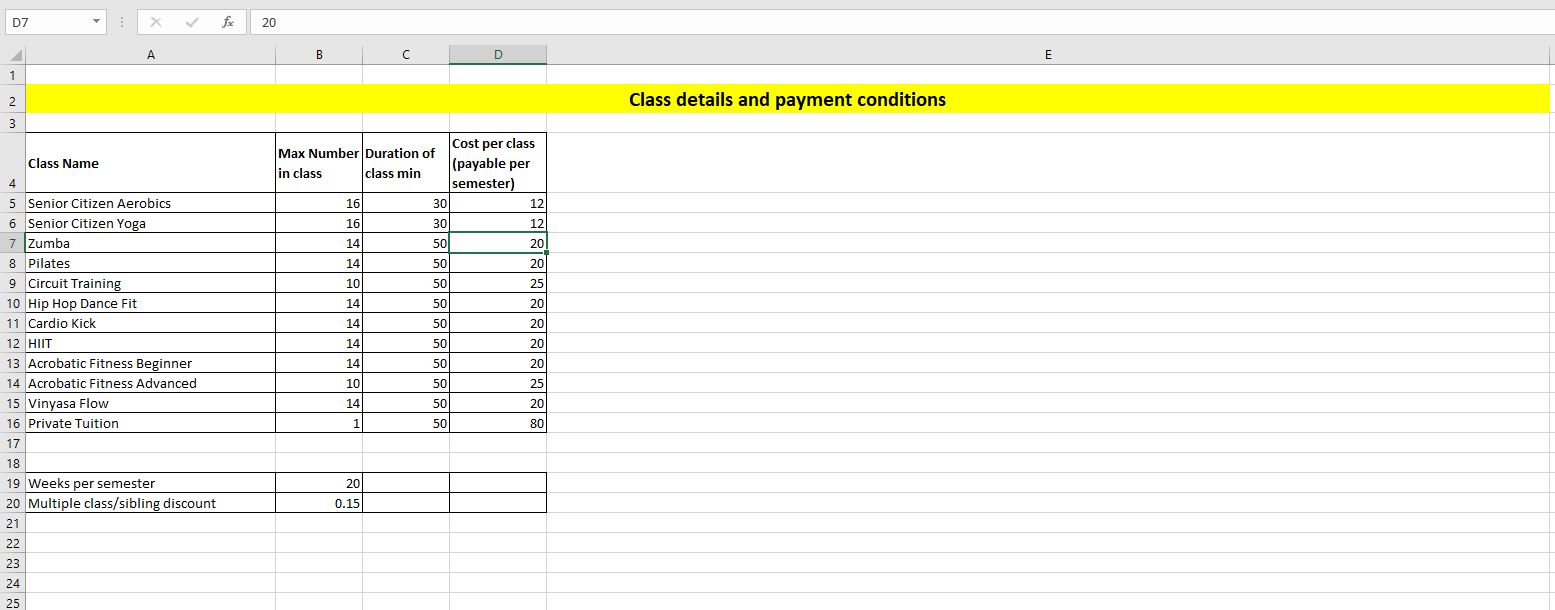The height and width of the screenshot is (610, 1555).
Task: Click the 'Class Name' header cell
Action: click(150, 163)
